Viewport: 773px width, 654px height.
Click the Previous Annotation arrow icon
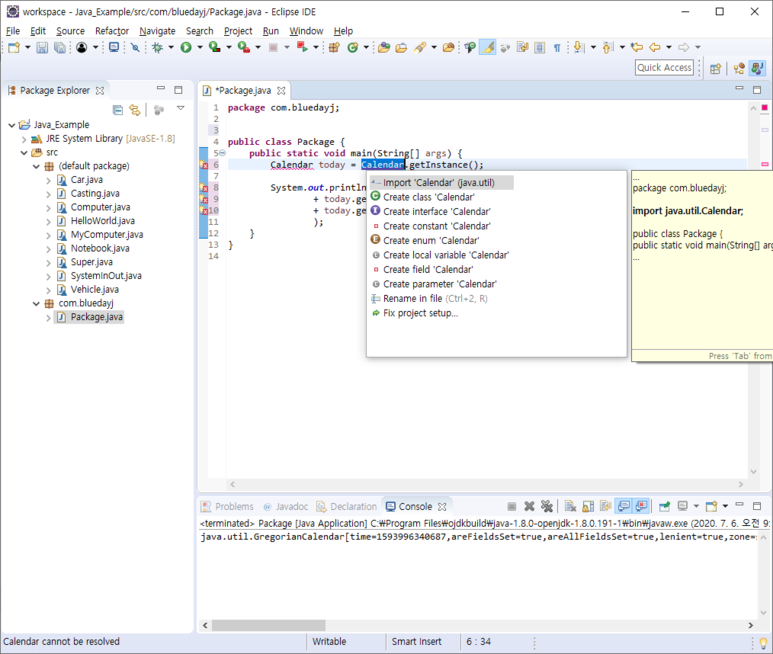click(x=608, y=47)
